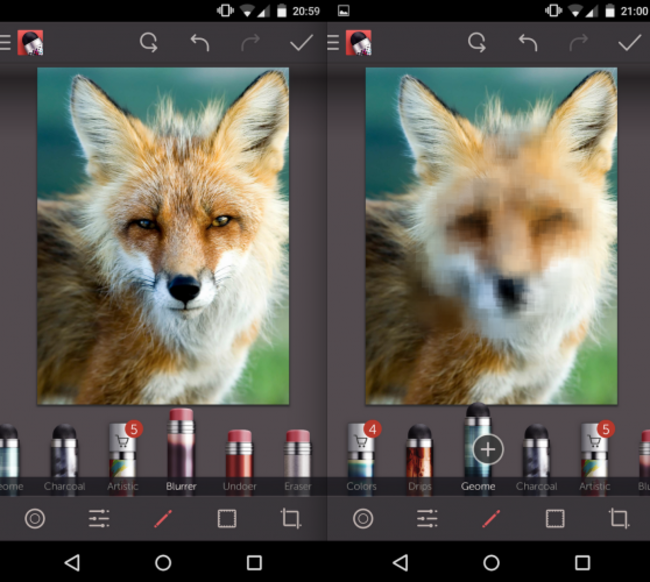This screenshot has height=582, width=650.
Task: Undo last stroke in right screen
Action: [528, 43]
